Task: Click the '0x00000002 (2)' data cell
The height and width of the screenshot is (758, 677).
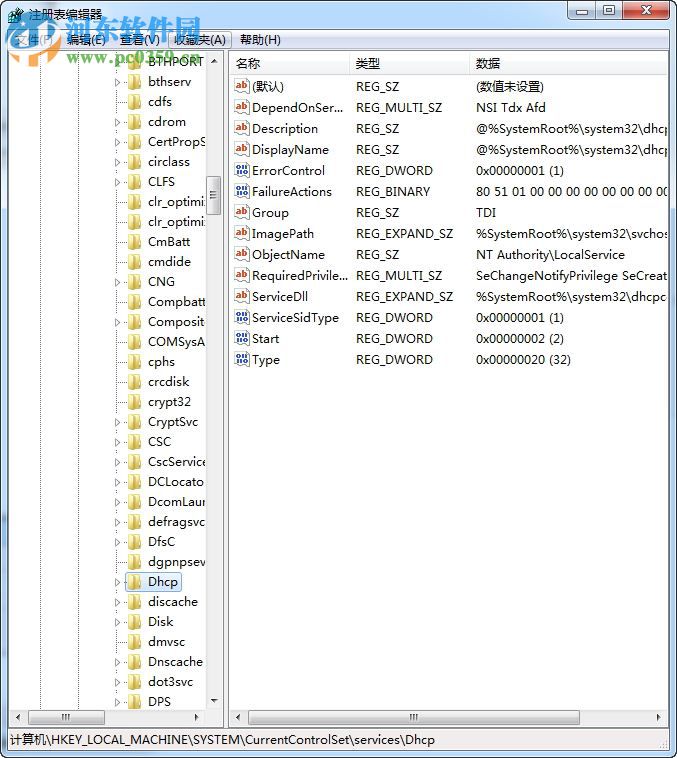Action: [520, 338]
